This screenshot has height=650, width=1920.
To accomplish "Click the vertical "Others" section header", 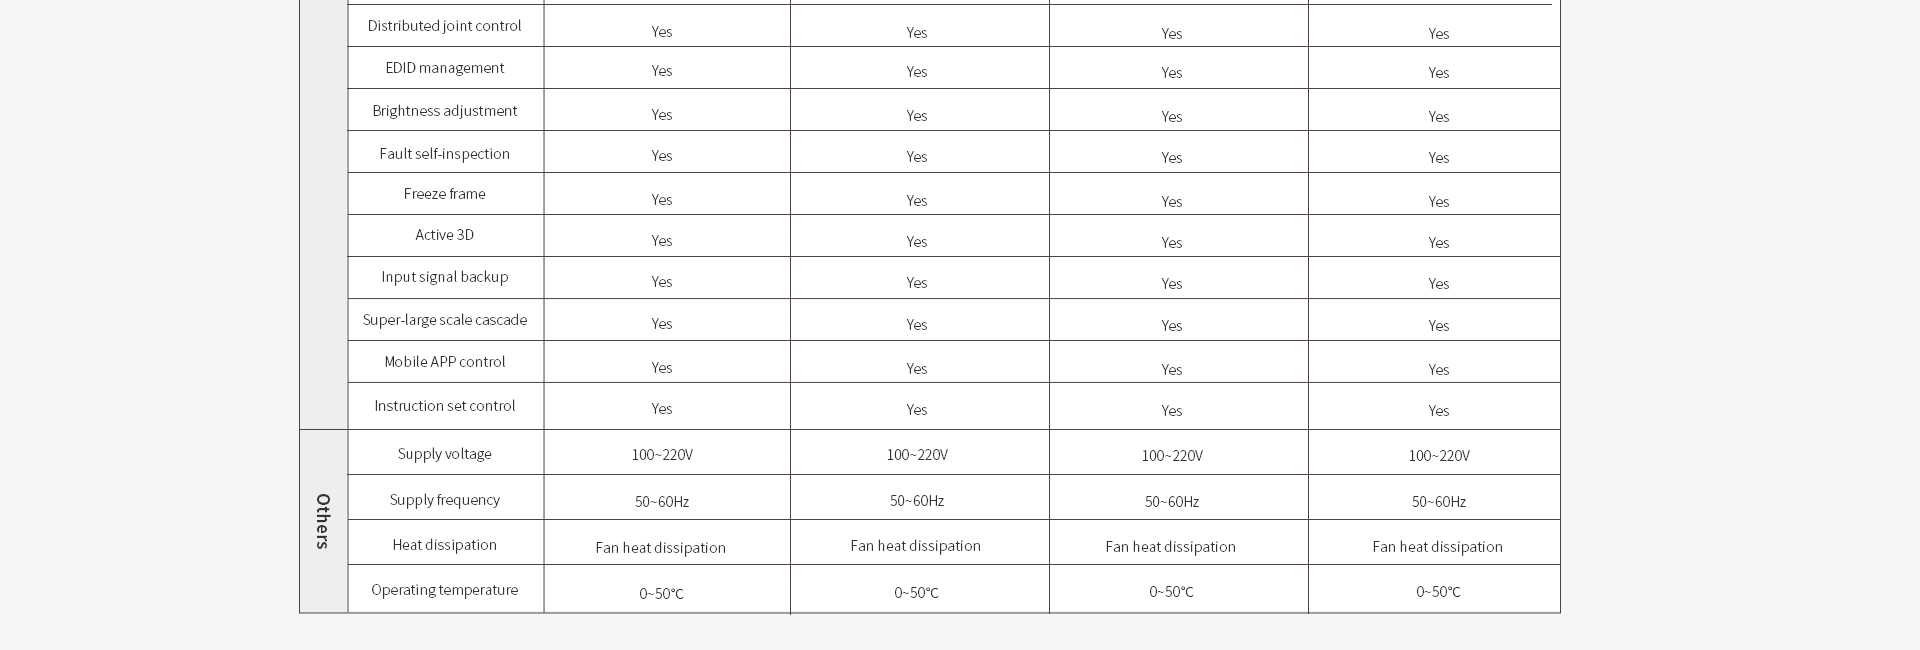I will tap(323, 521).
